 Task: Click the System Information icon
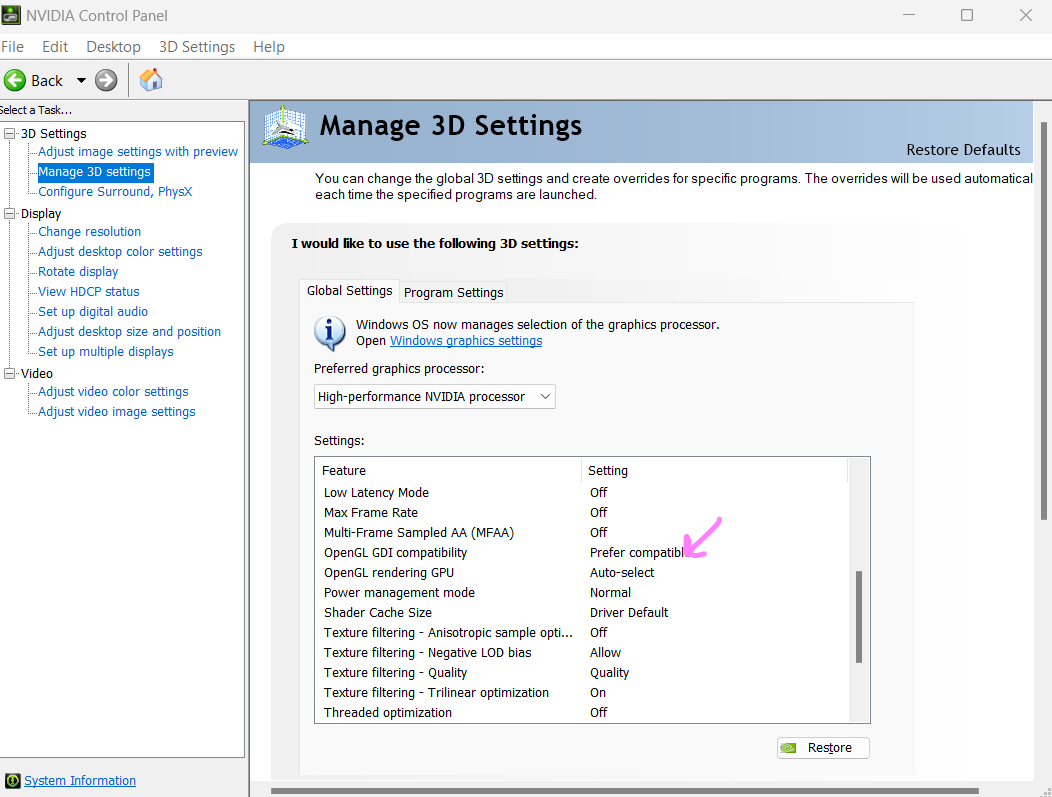[12, 780]
